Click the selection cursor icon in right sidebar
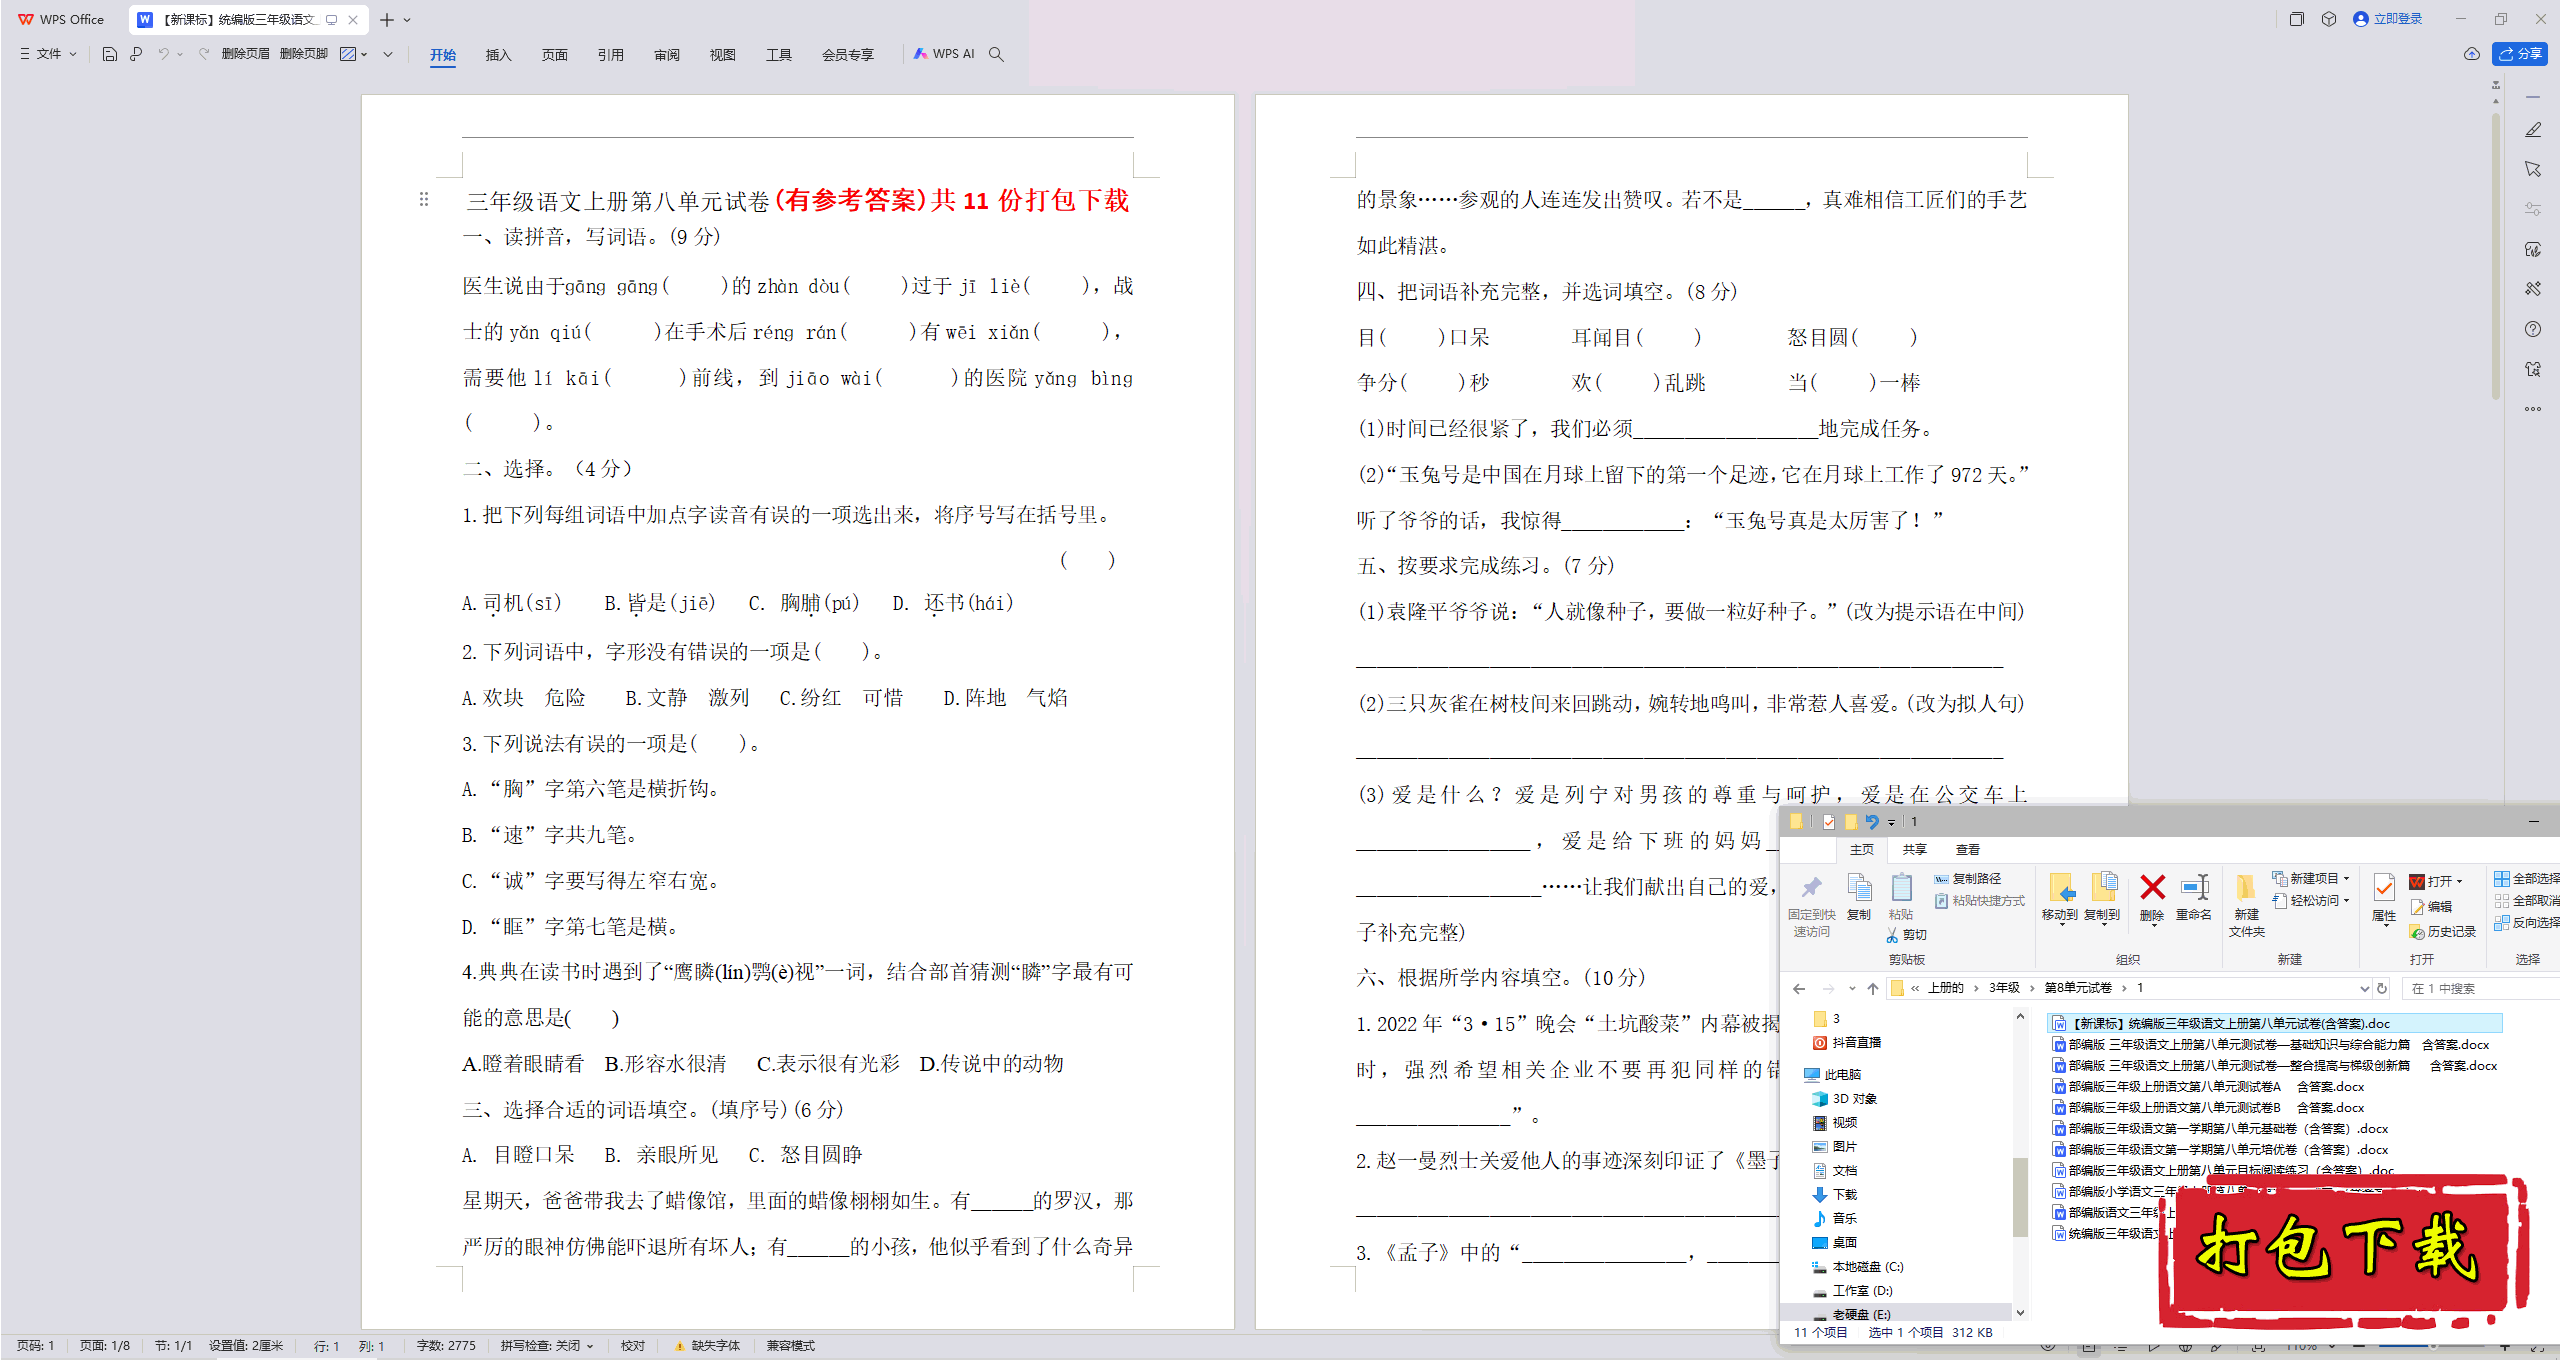Image resolution: width=2560 pixels, height=1360 pixels. 2533,169
